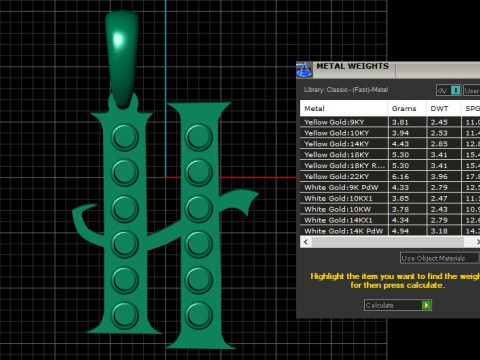Sort by the DWT column header
The height and width of the screenshot is (360, 480).
click(x=444, y=108)
